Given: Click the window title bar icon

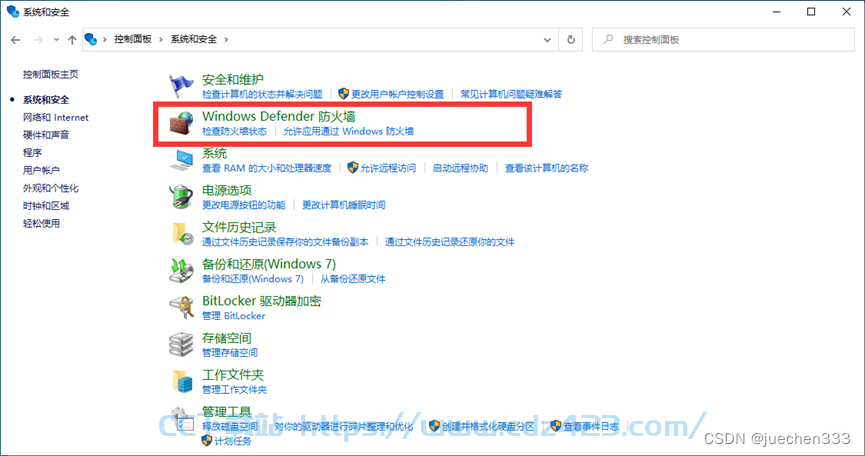Looking at the screenshot, I should tap(13, 12).
